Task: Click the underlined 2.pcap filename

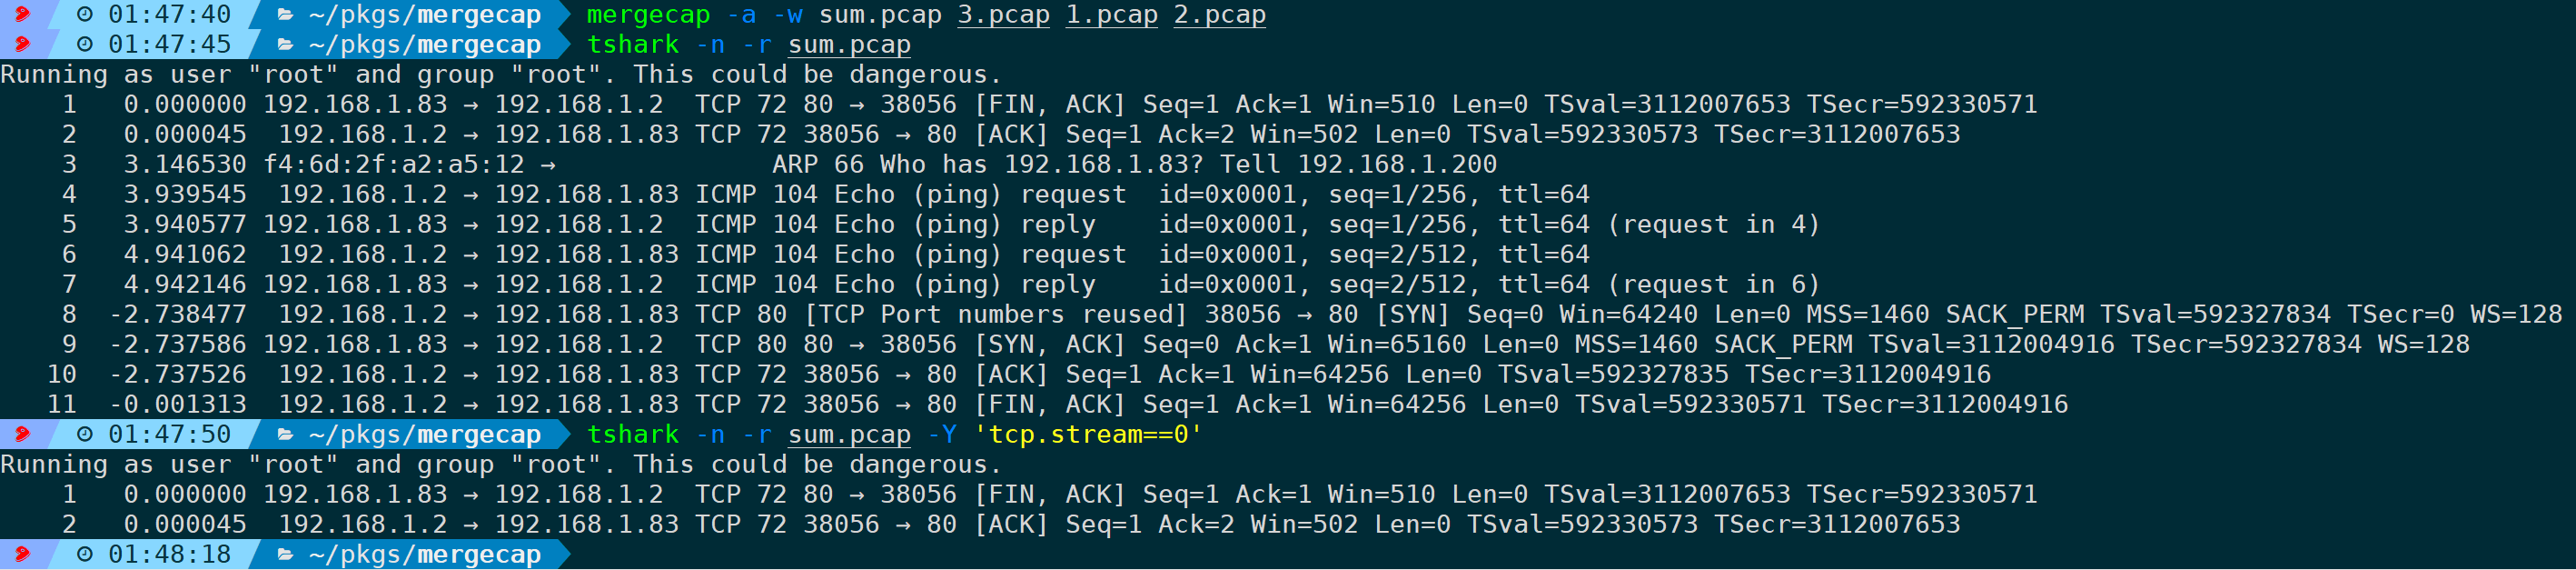Action: 1219,15
